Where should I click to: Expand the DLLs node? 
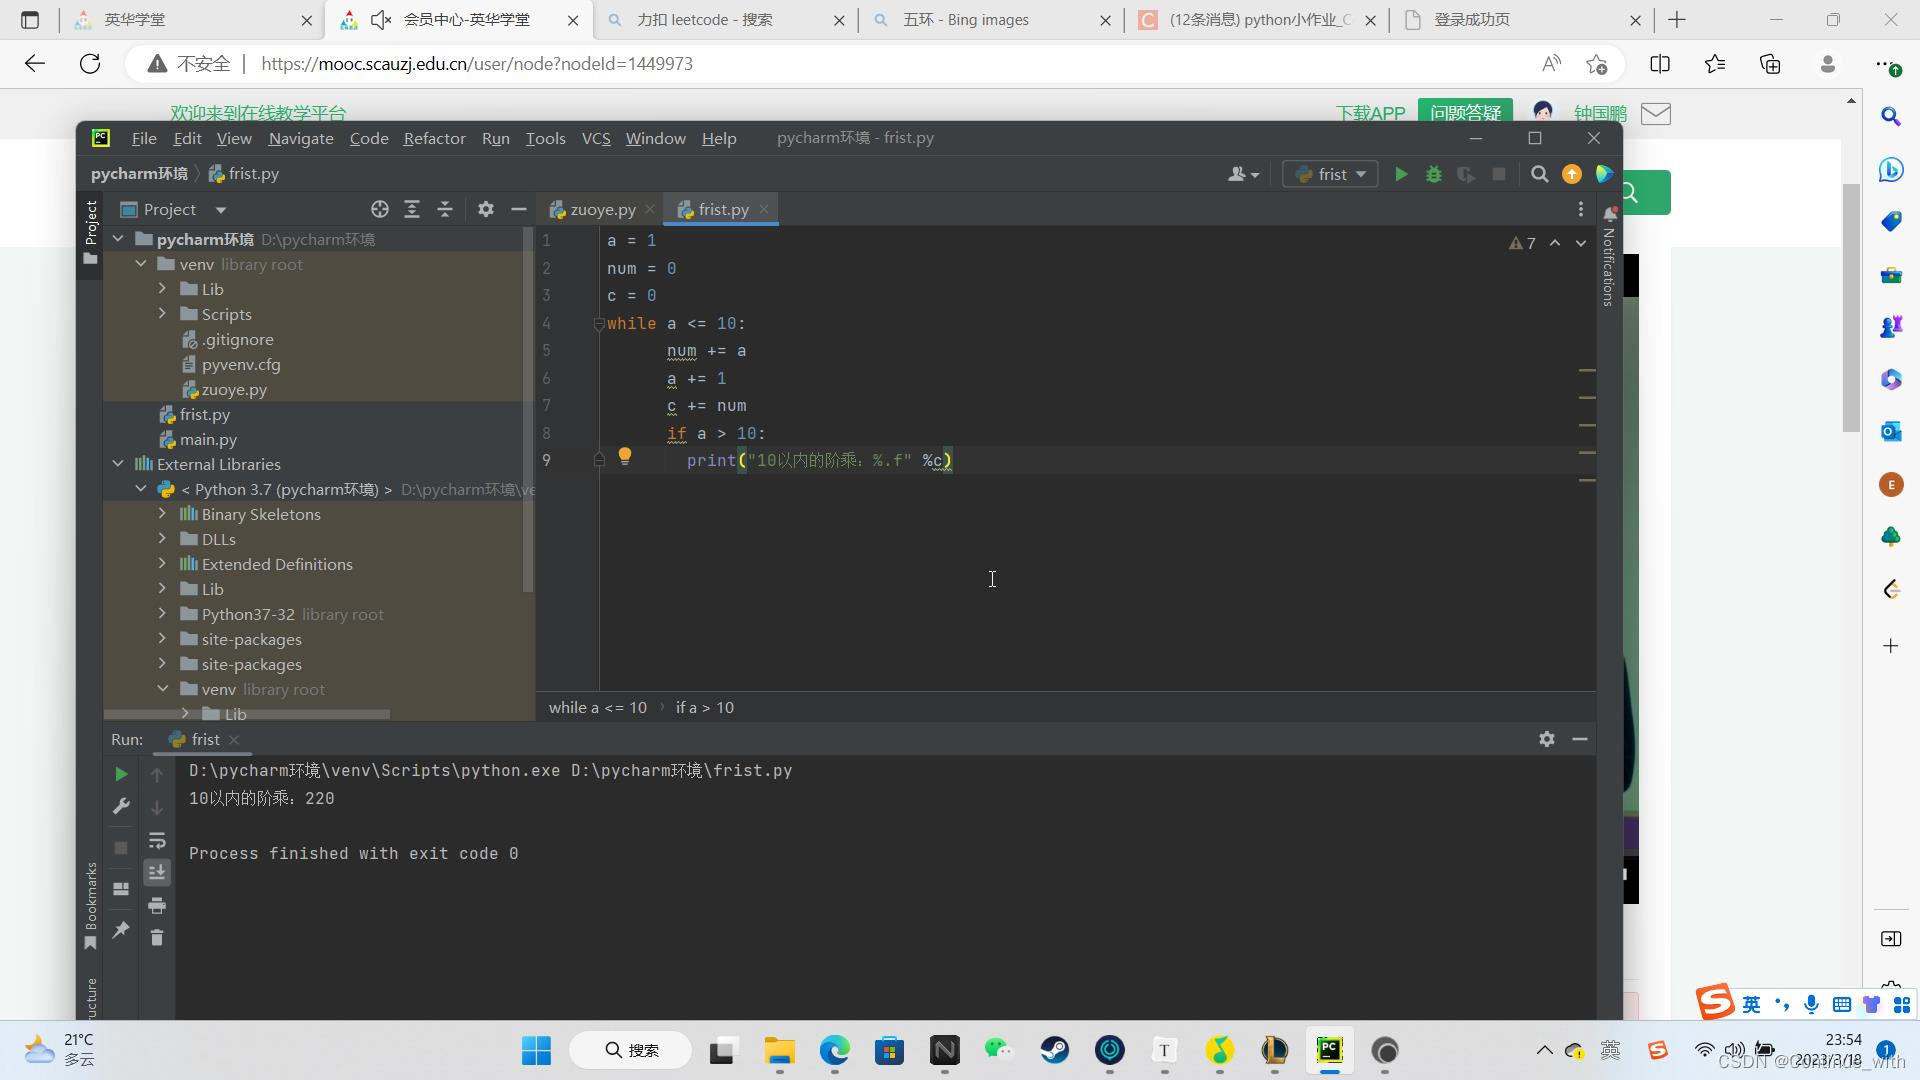coord(162,539)
